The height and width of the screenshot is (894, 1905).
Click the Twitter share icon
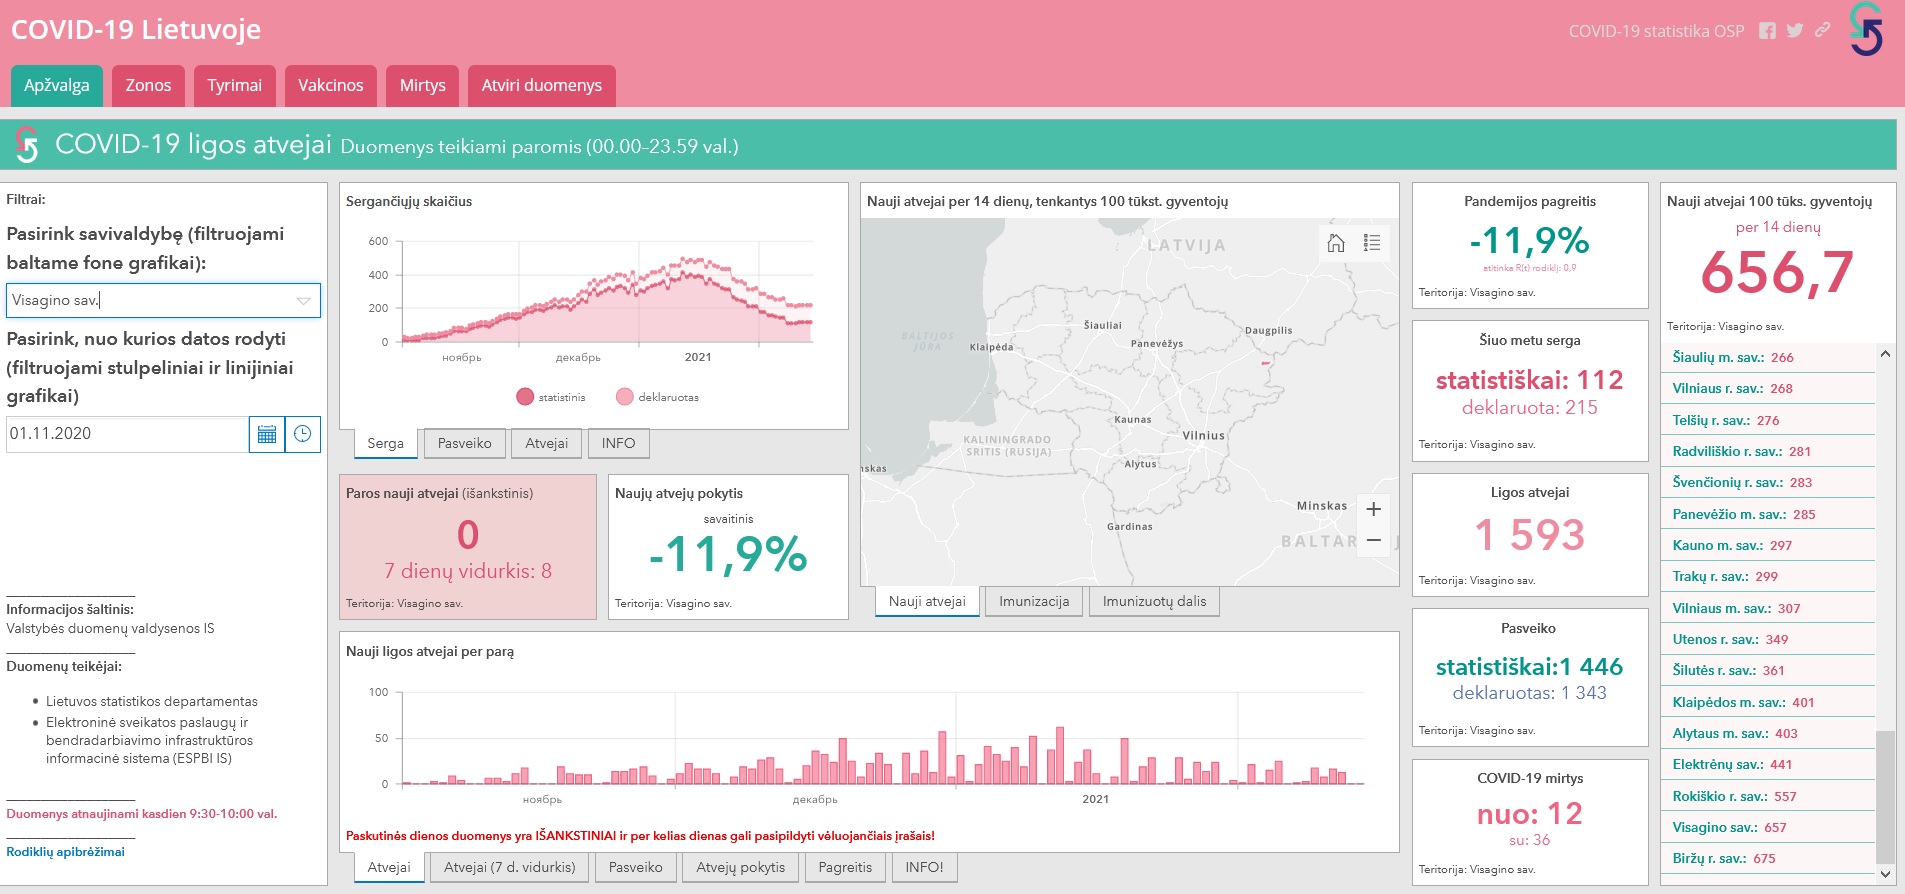click(1795, 31)
